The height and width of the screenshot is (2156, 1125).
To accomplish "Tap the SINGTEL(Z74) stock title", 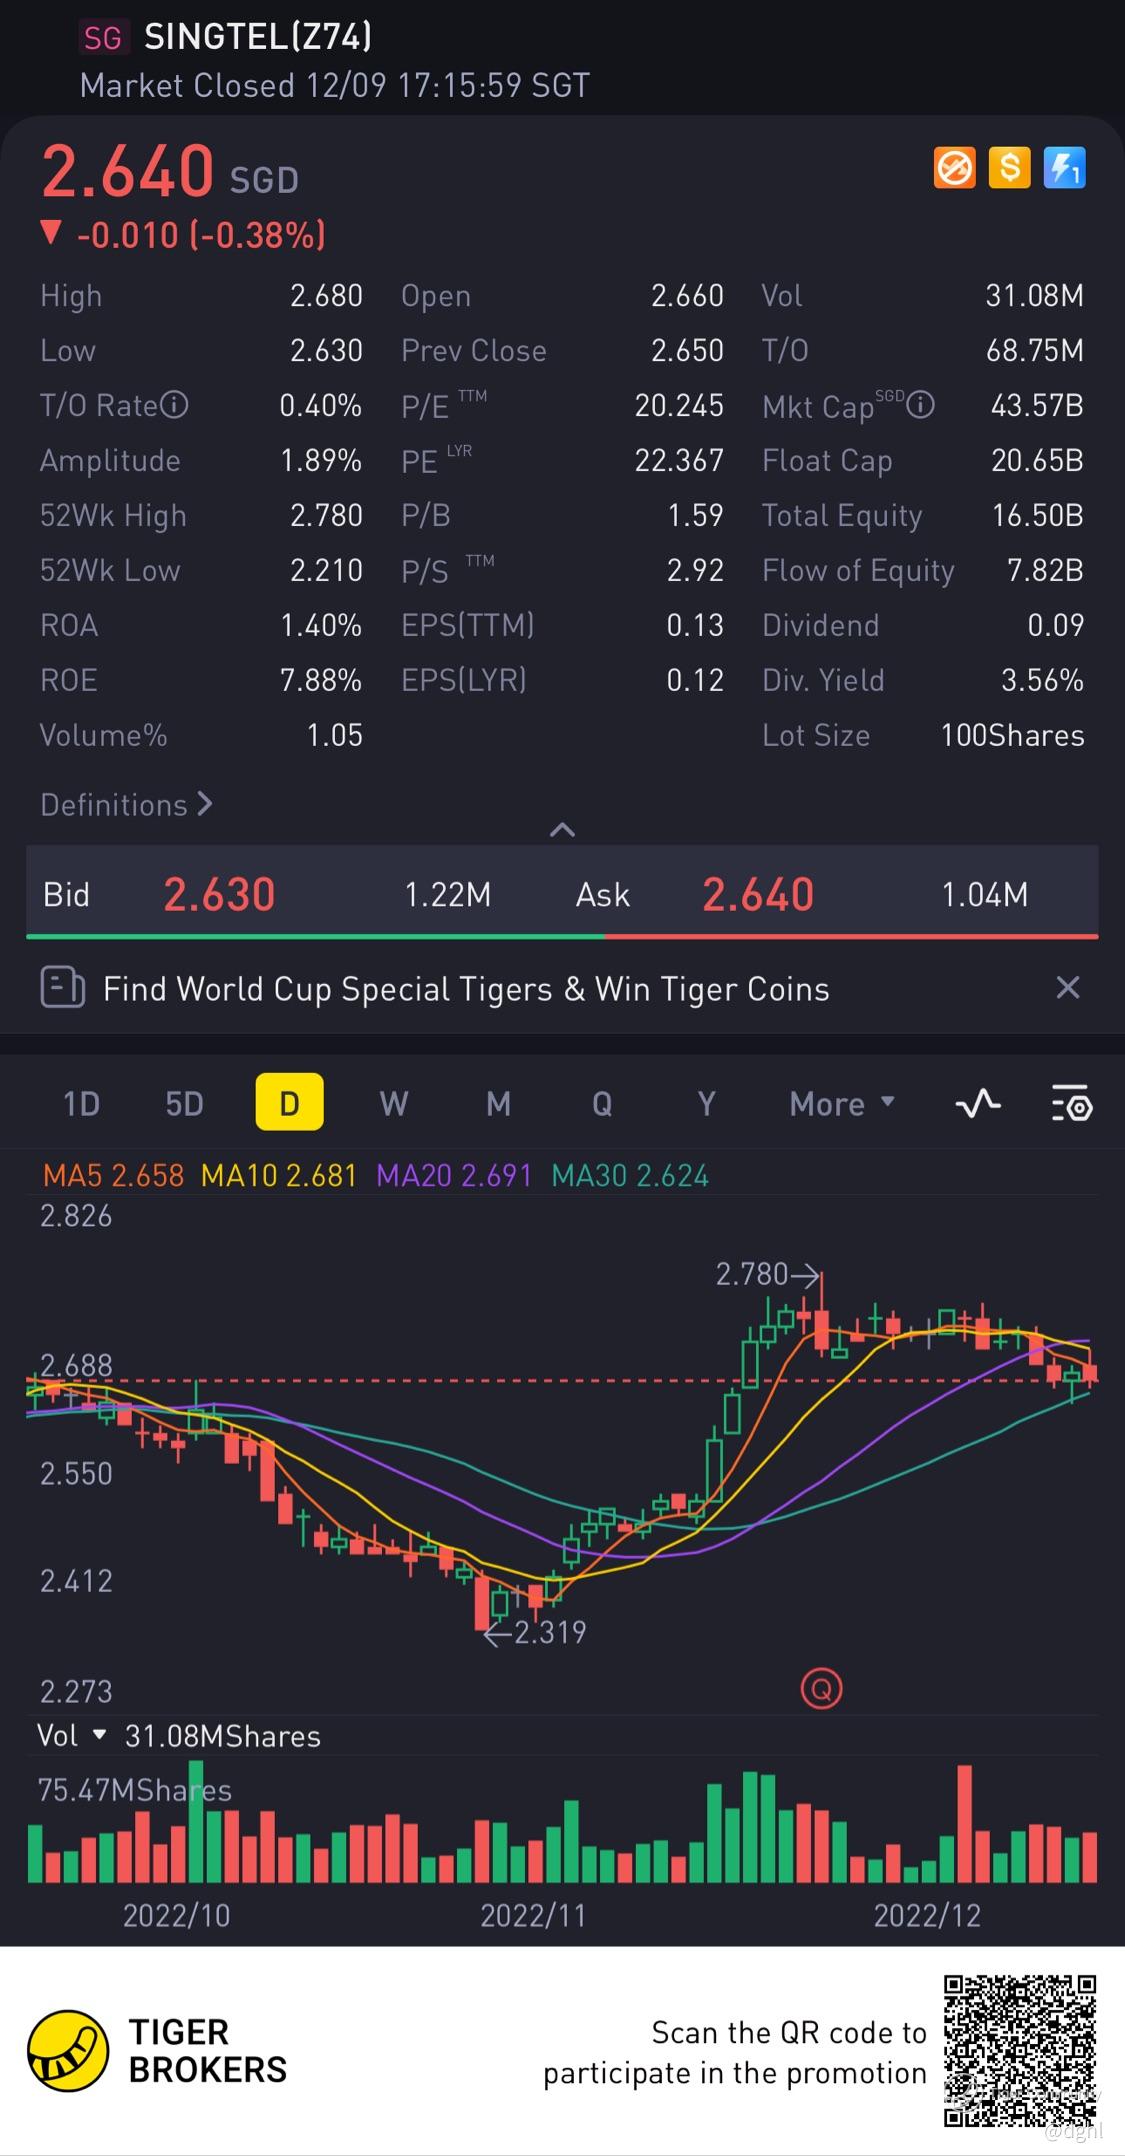I will pyautogui.click(x=258, y=37).
